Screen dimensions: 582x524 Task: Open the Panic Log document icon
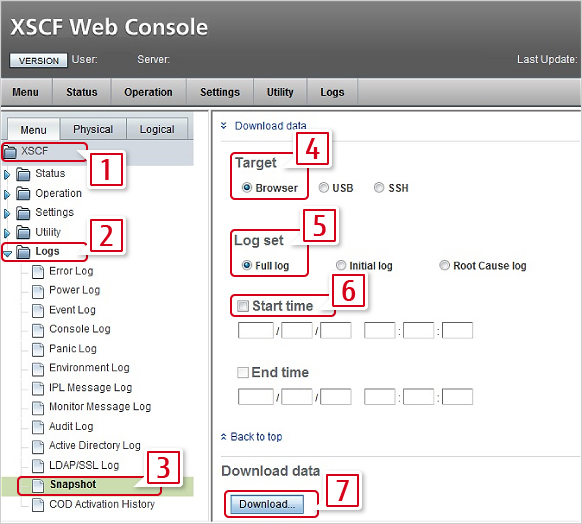click(x=37, y=349)
